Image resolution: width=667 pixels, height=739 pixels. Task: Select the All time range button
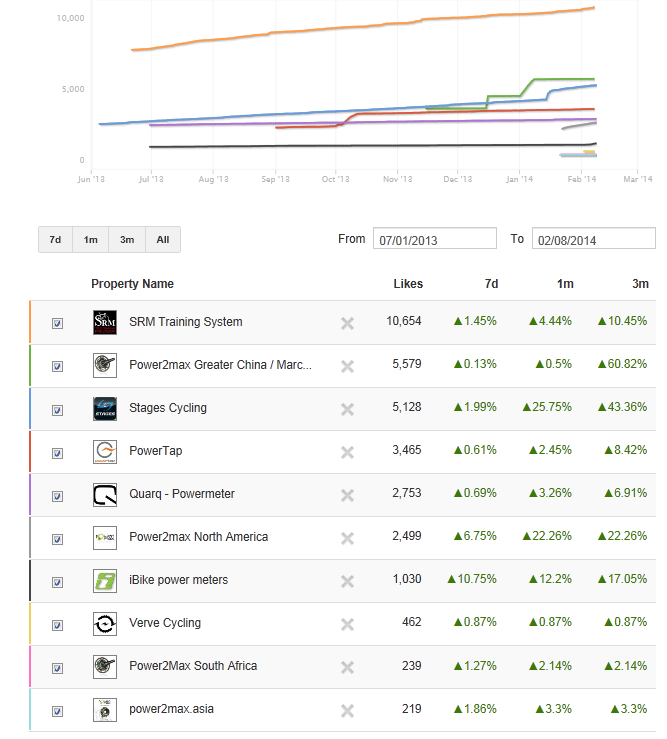click(x=163, y=239)
